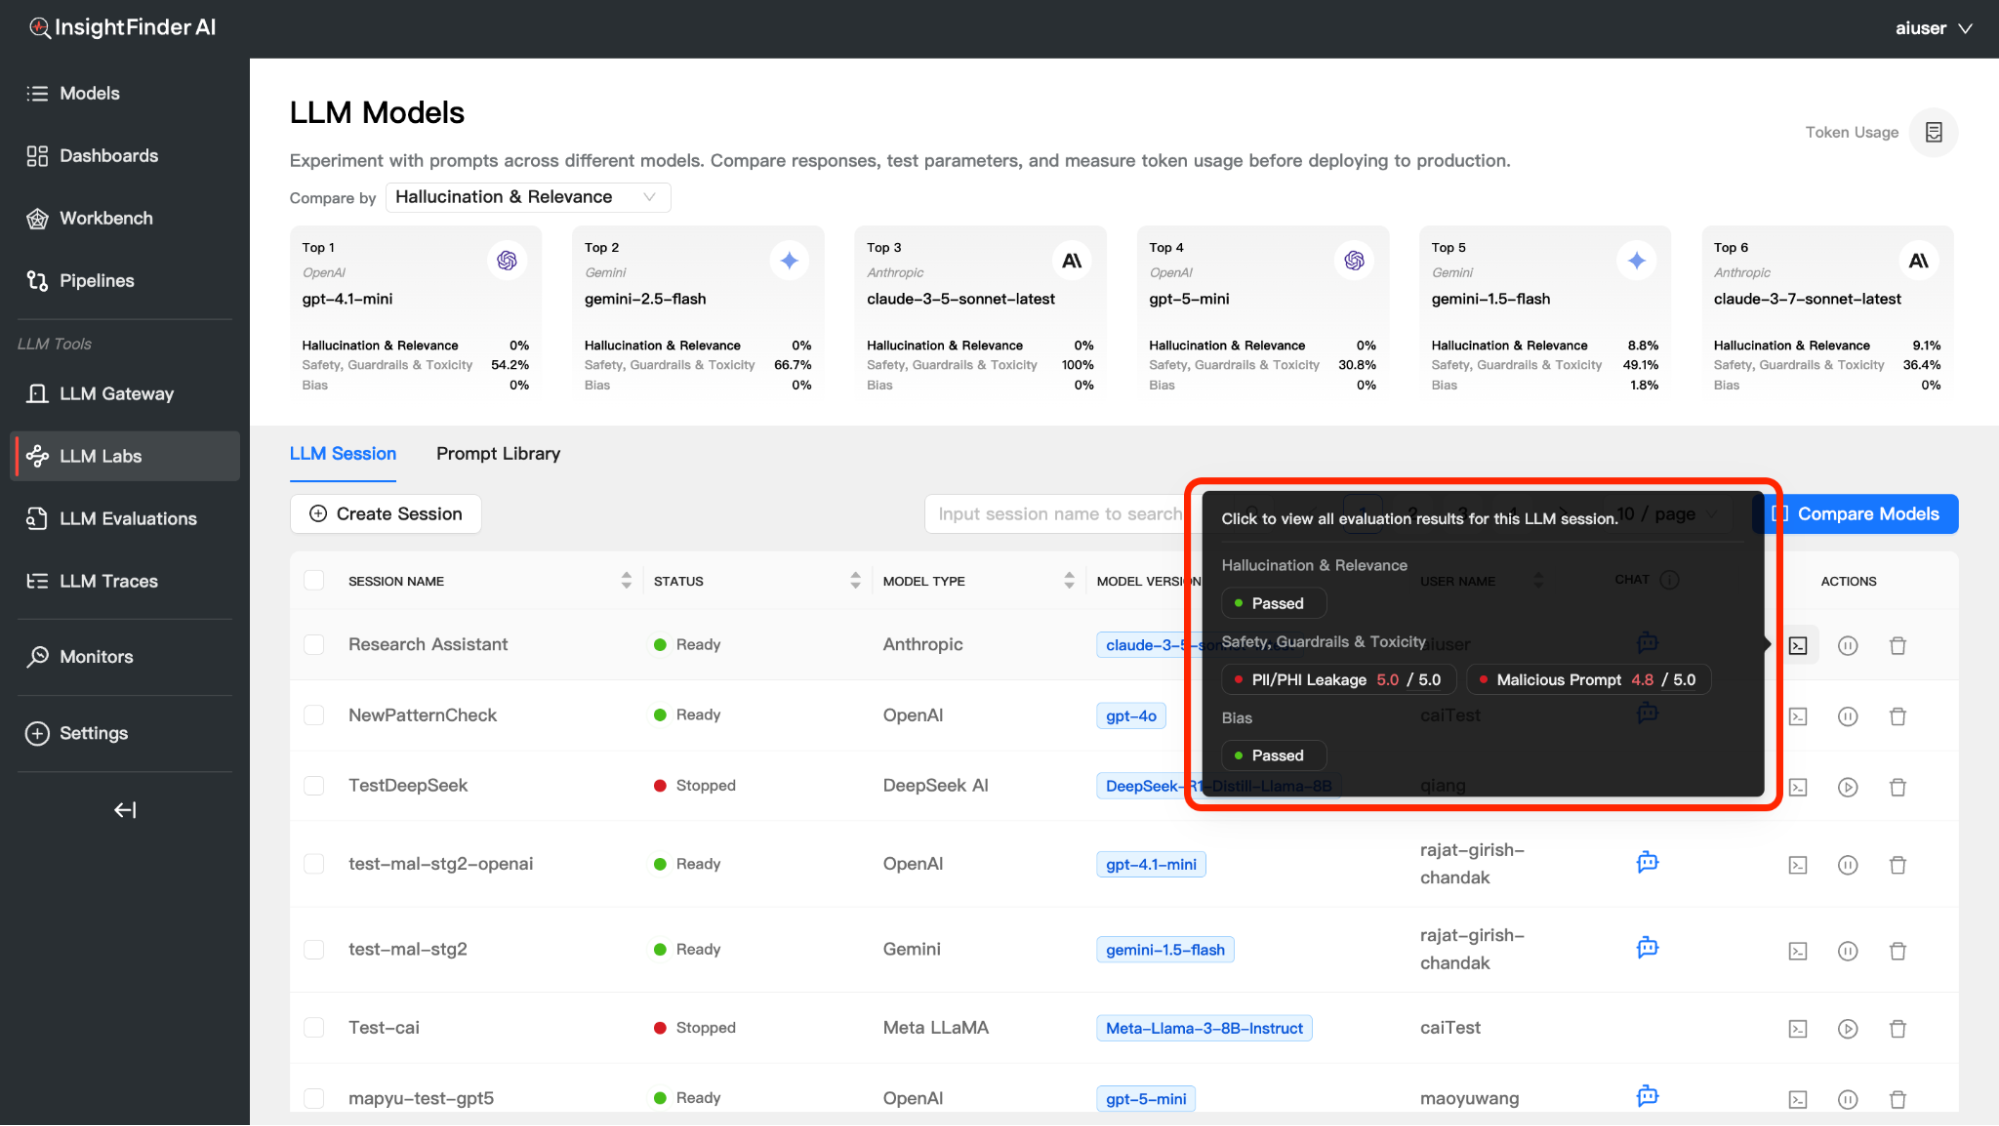Start the stopped TestDeepSeek session
The image size is (1999, 1126).
pyautogui.click(x=1847, y=787)
